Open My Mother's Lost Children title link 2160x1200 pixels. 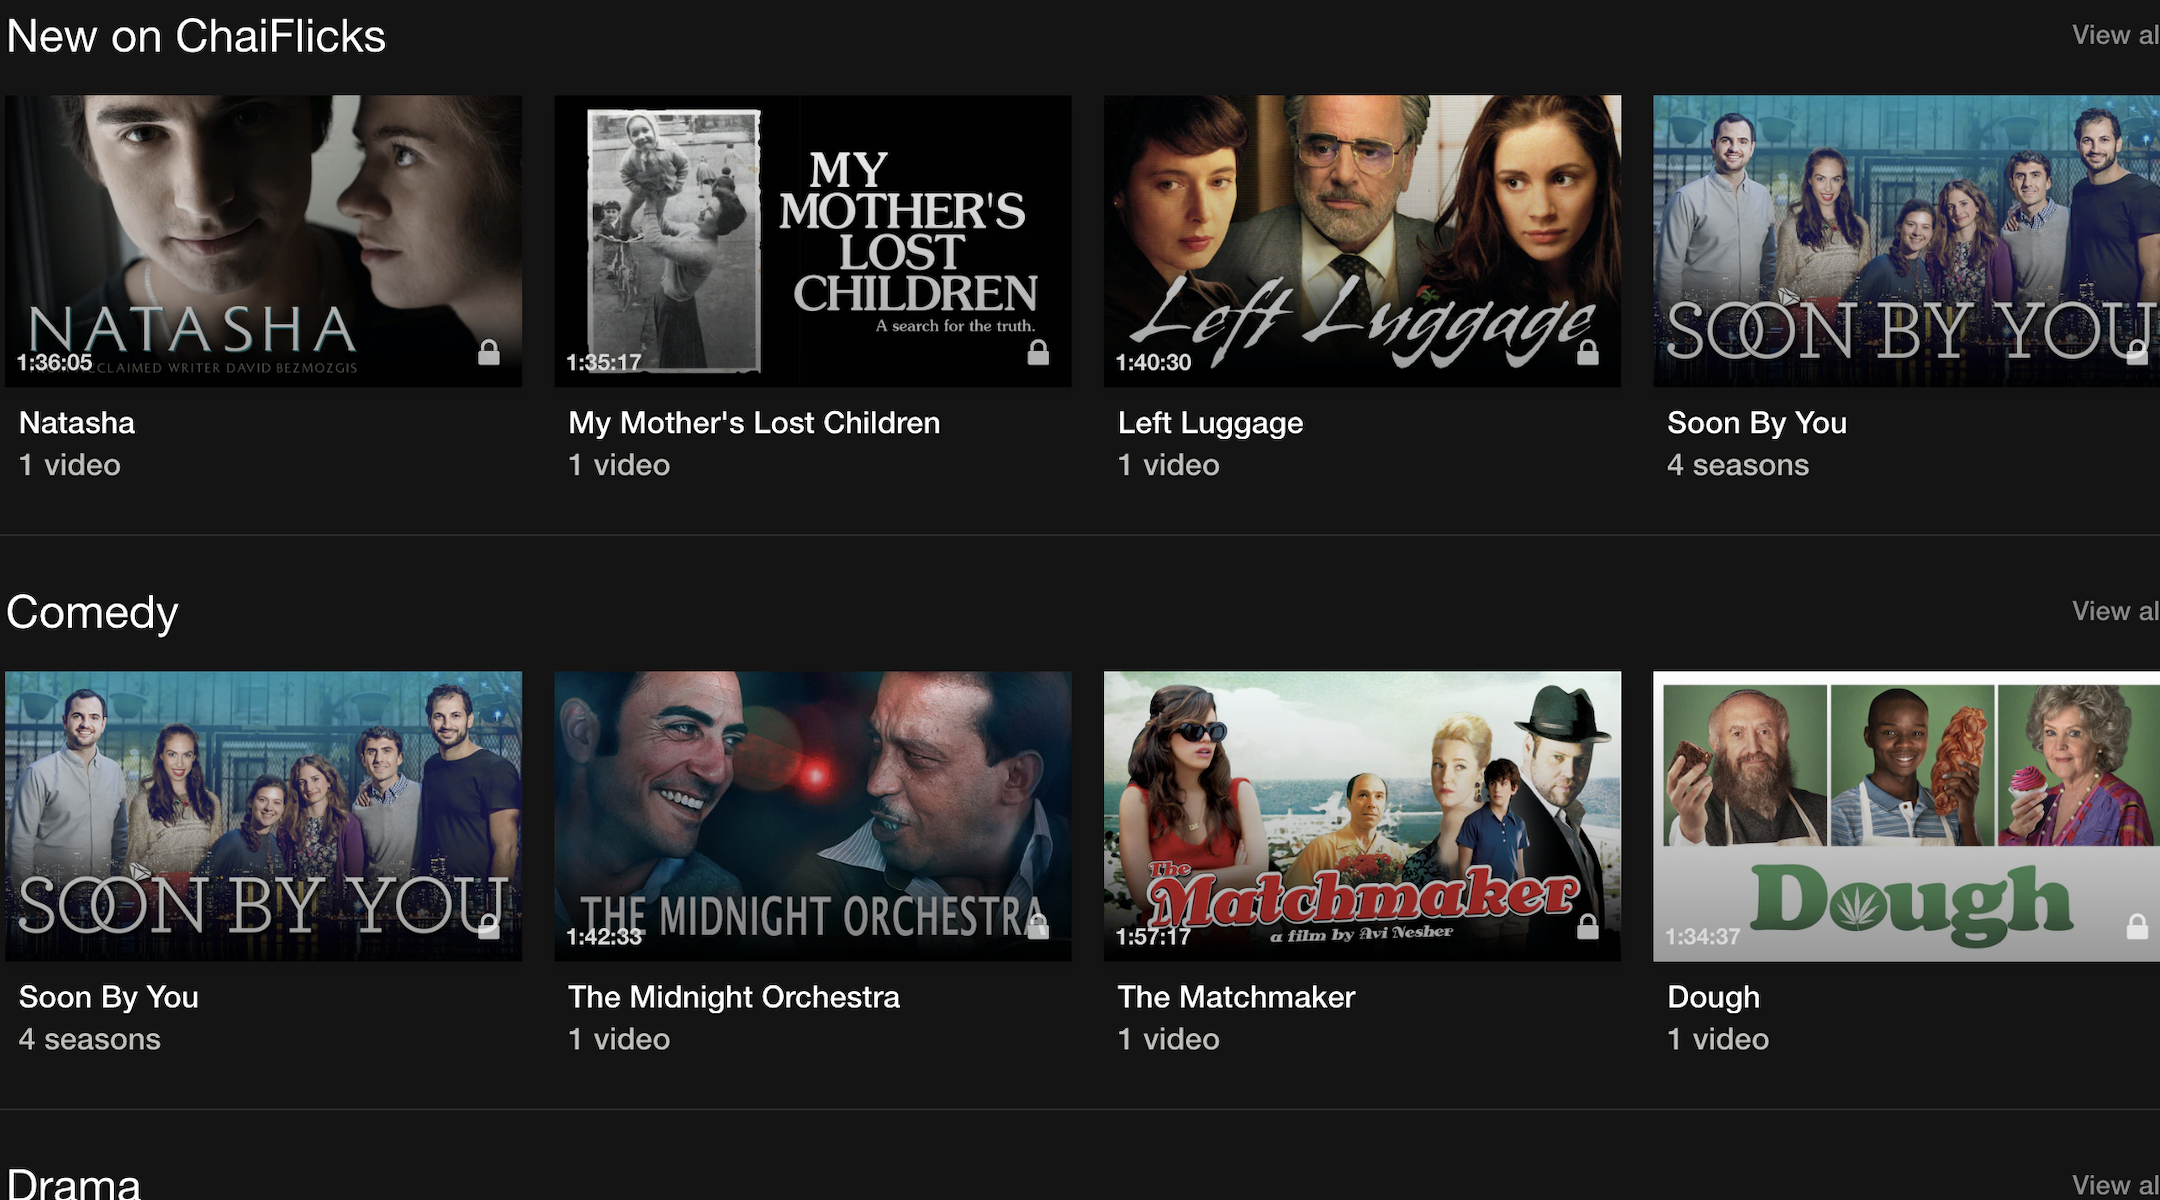pos(754,423)
